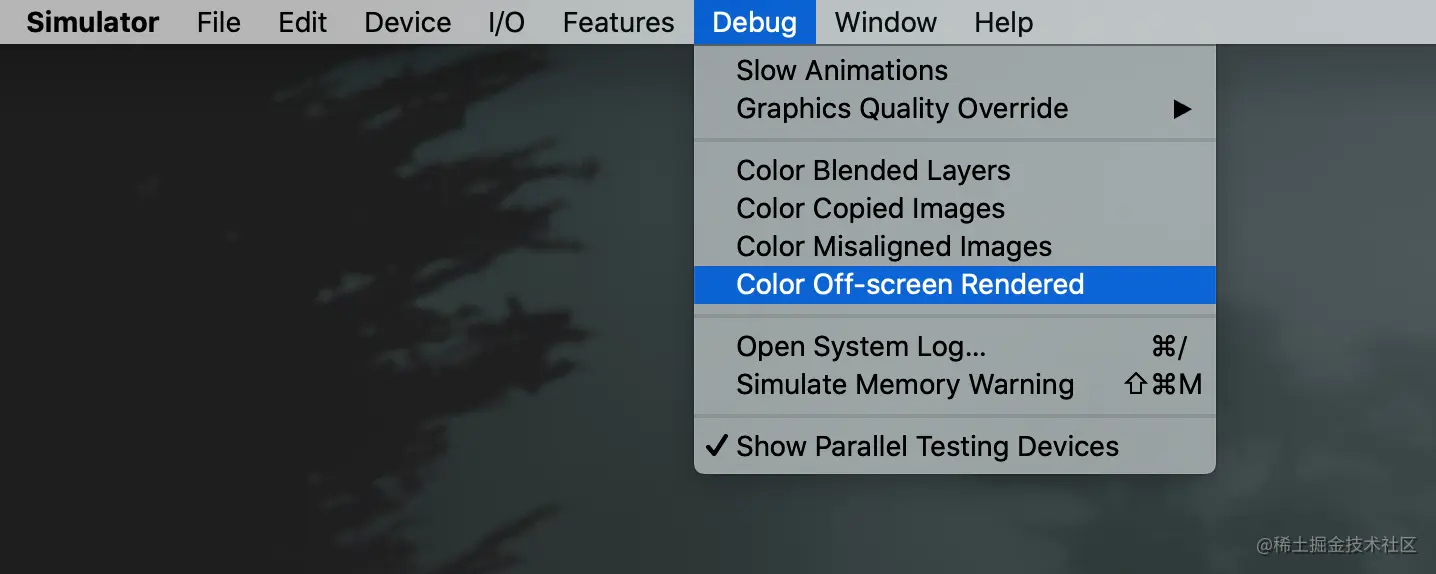The image size is (1436, 574).
Task: Enable Color Misaligned Images
Action: (x=955, y=246)
